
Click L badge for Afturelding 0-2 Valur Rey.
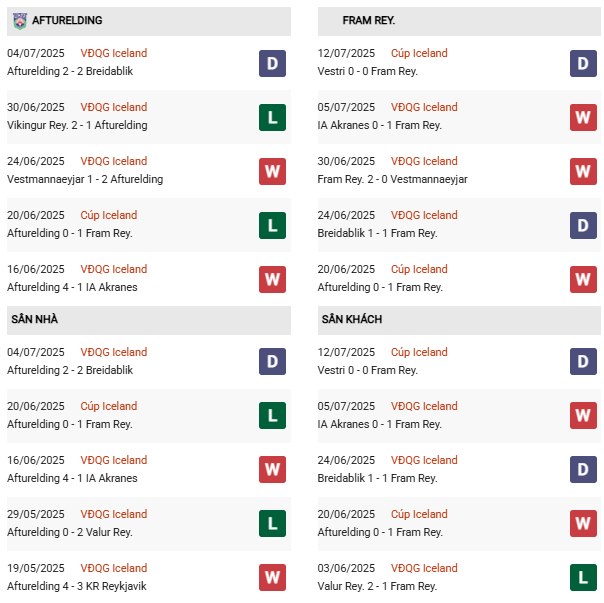(x=272, y=524)
